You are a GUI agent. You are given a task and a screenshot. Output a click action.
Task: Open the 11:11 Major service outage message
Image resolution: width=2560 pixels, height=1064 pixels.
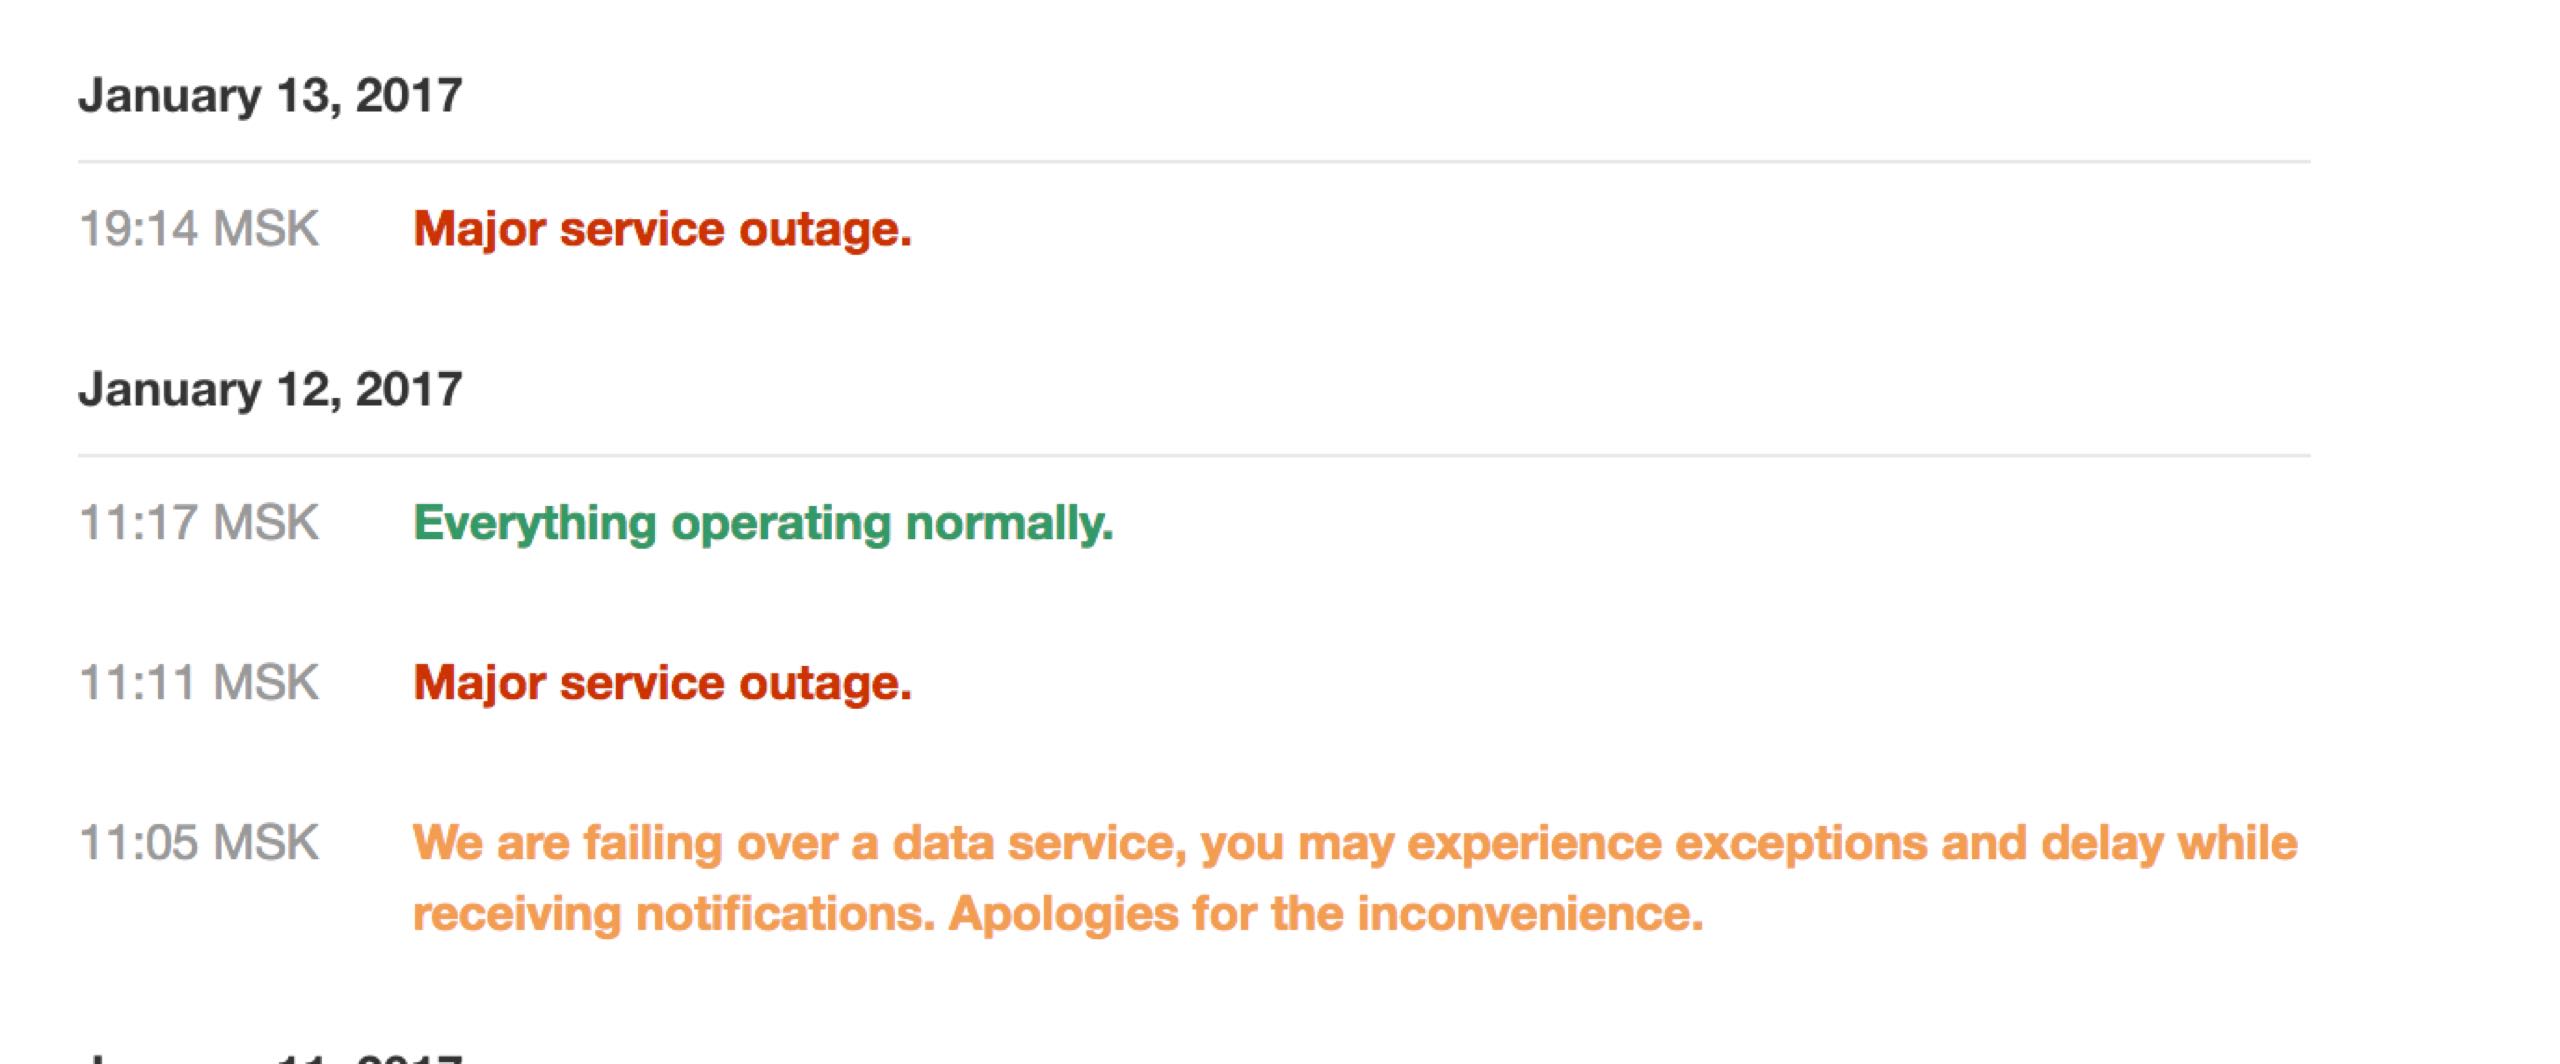click(x=662, y=683)
